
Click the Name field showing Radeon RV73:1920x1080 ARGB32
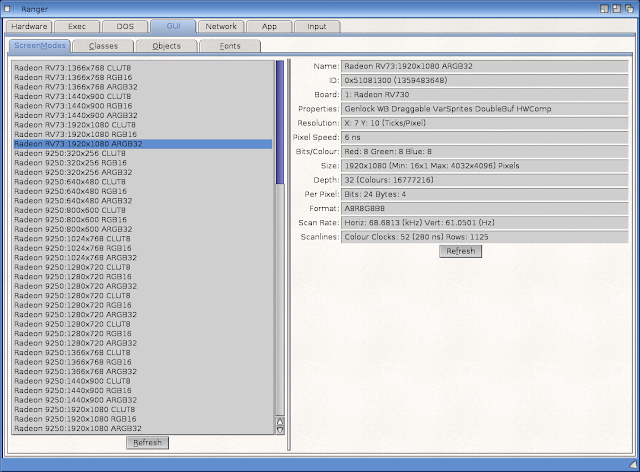(484, 66)
